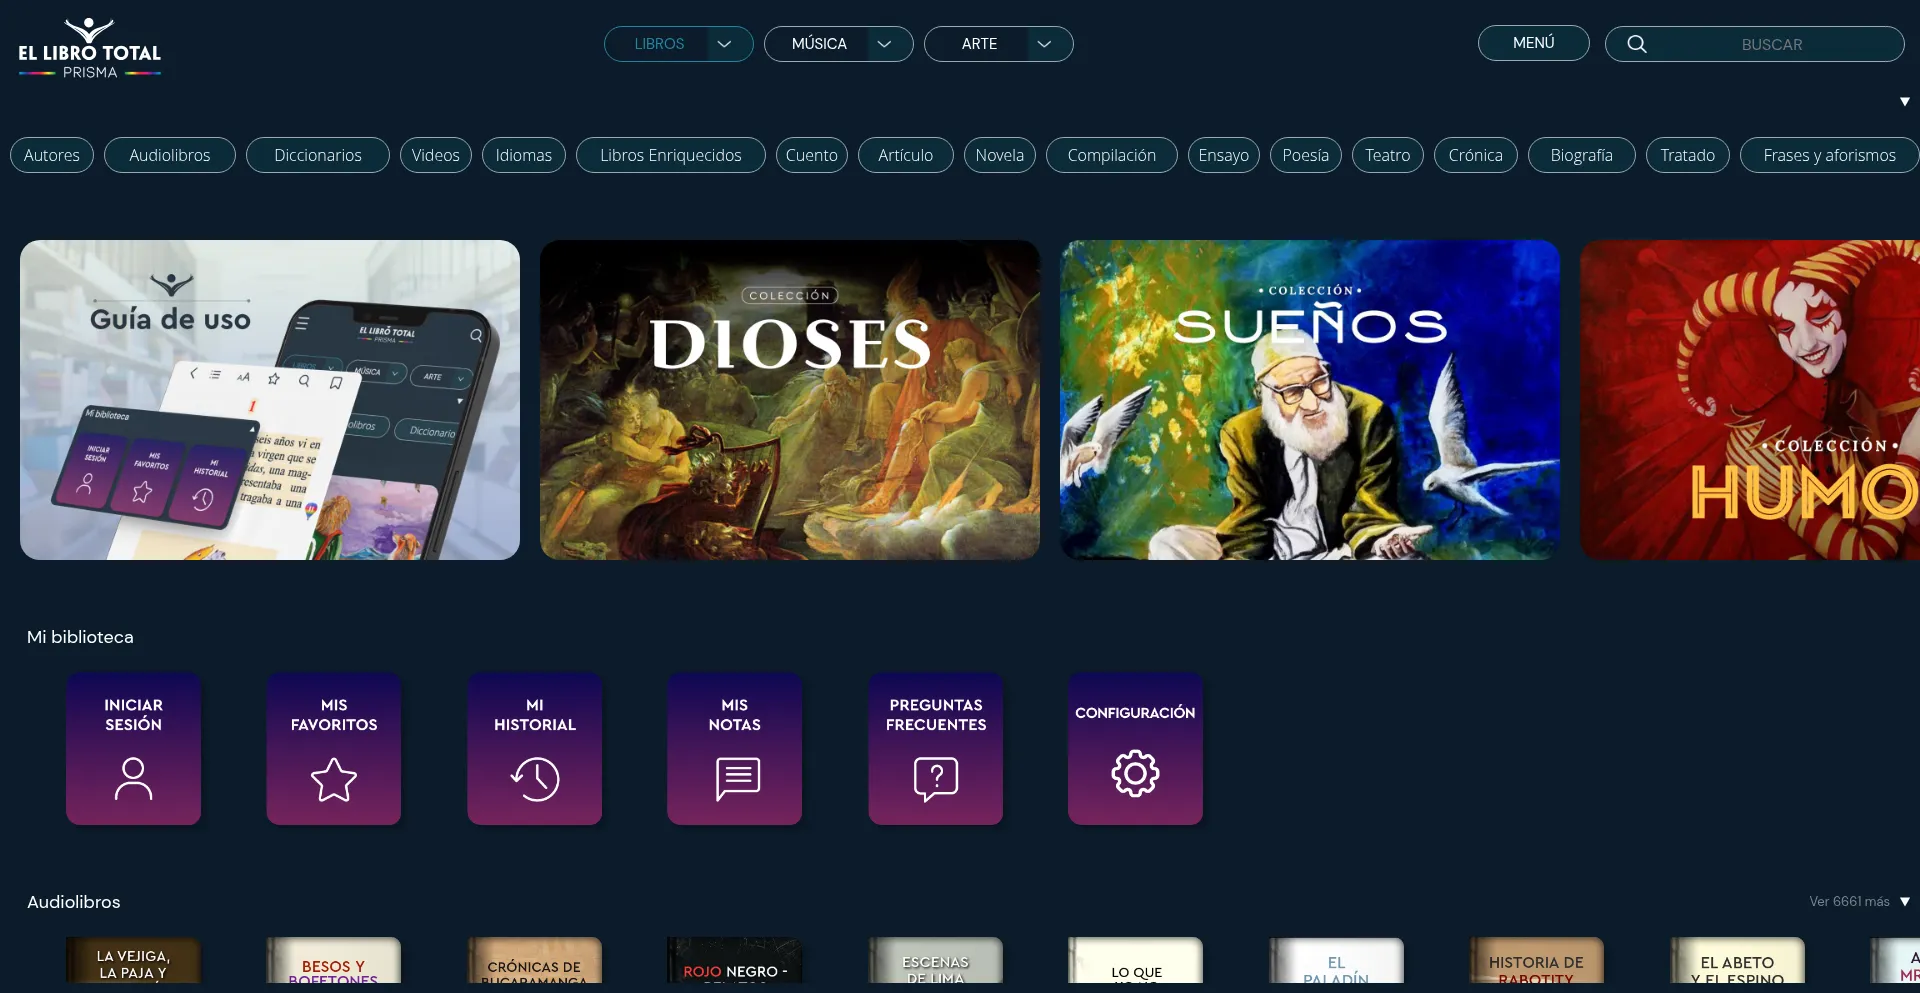1920x993 pixels.
Task: Filter by Diccionarios
Action: point(318,155)
